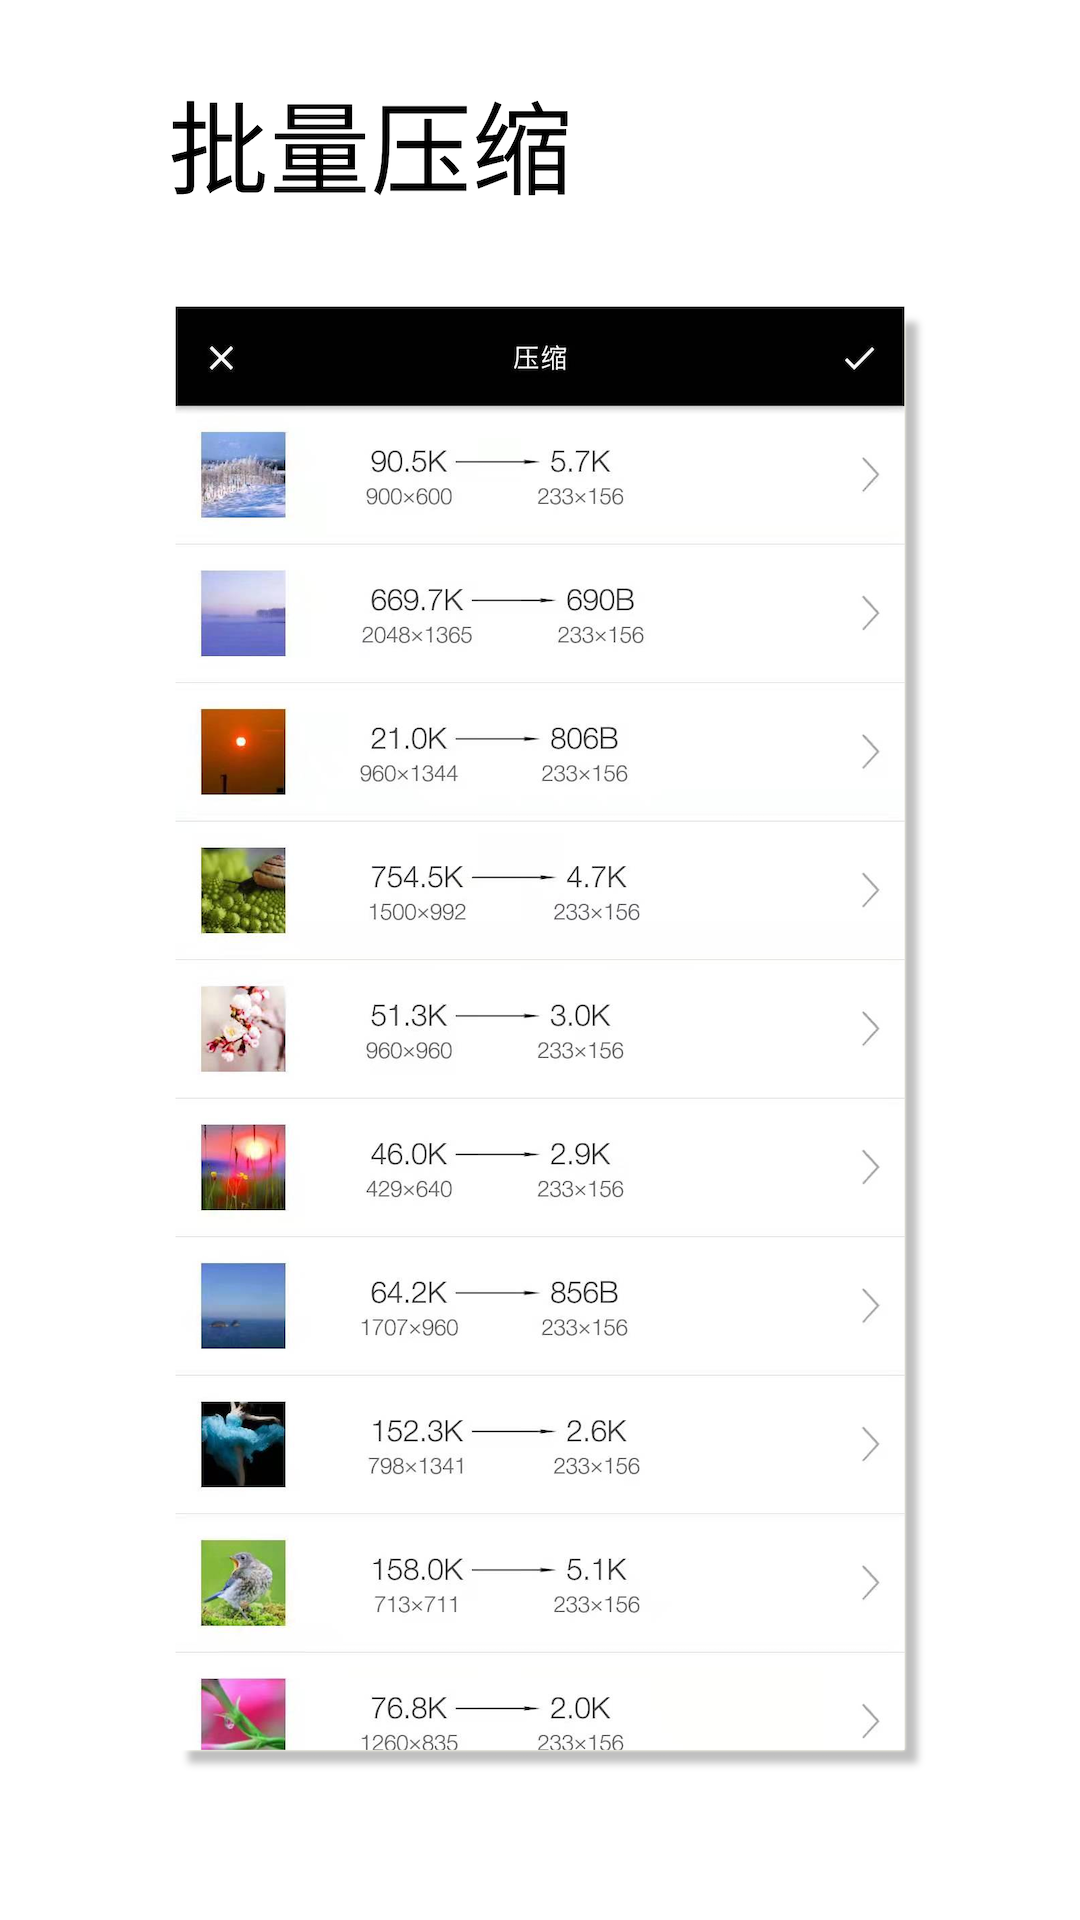Open the bird photo thumbnail
1080x1920 pixels.
coord(243,1583)
